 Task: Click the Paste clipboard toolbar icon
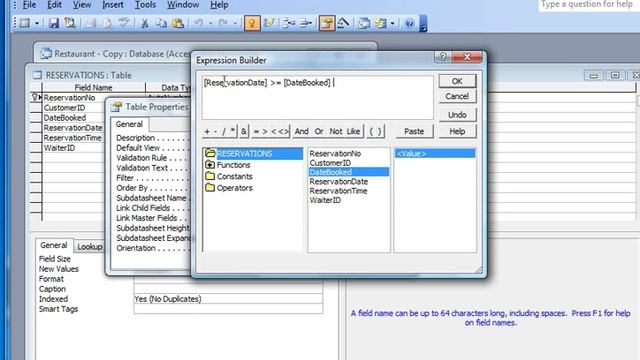click(x=178, y=23)
